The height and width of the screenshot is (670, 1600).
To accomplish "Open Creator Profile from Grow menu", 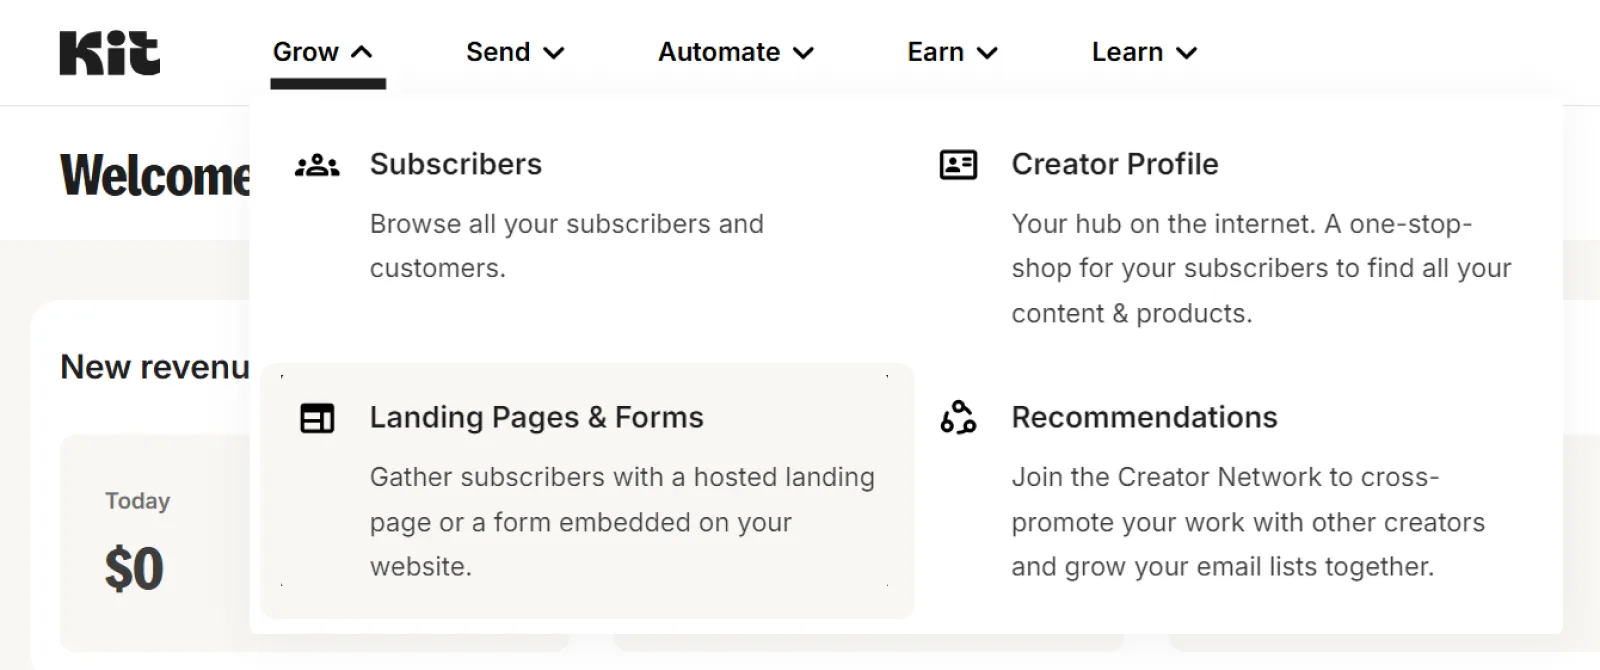I will [1114, 164].
